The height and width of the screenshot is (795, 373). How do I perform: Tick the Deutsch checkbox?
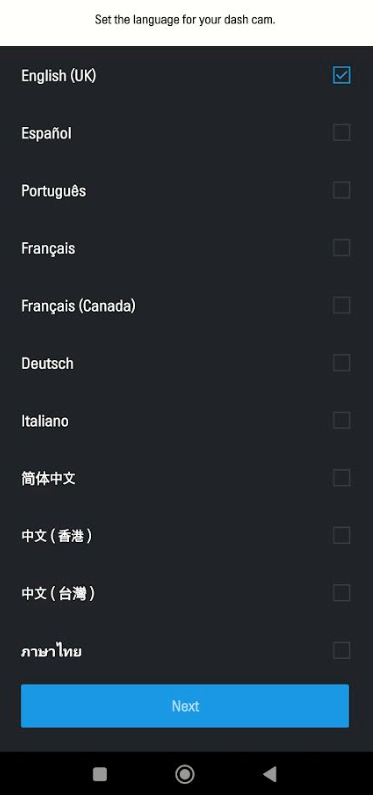342,363
